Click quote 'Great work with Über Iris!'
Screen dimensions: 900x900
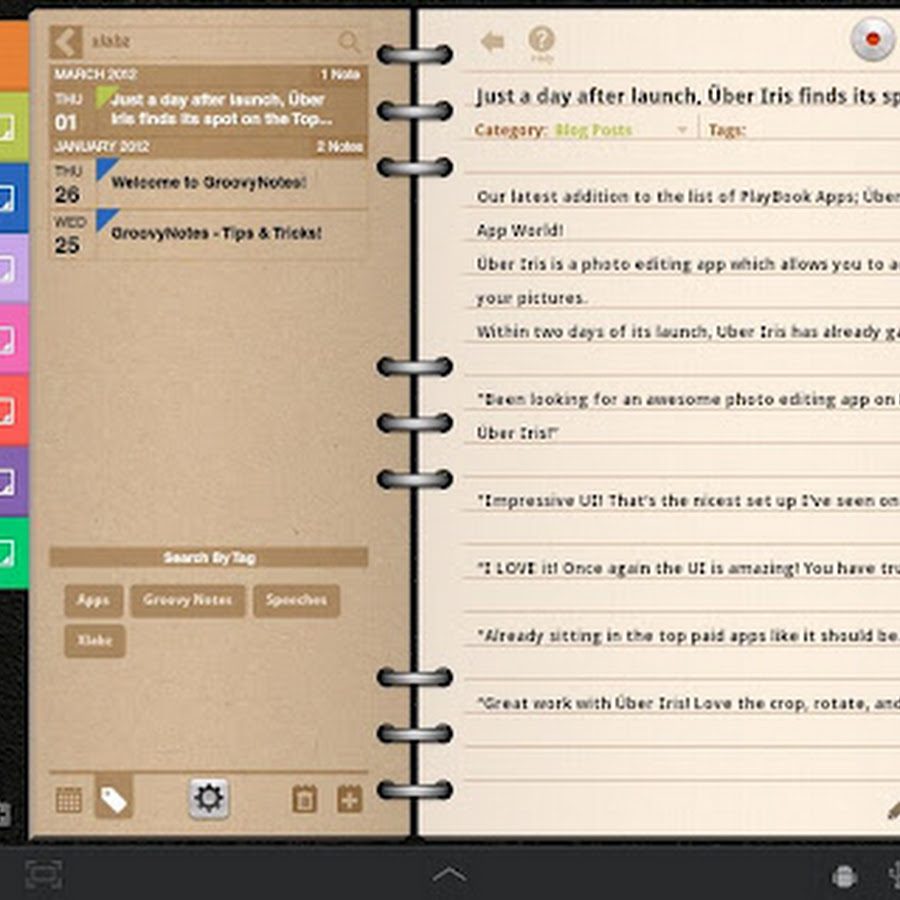click(x=688, y=704)
